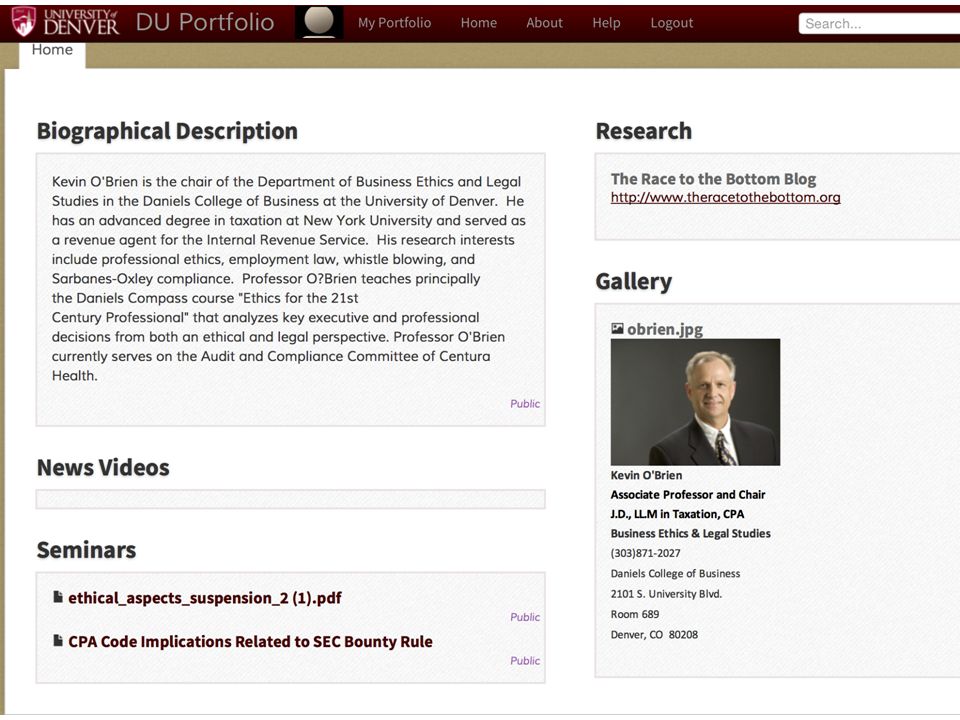This screenshot has height=720, width=960.
Task: Open theracetothebottom.org link
Action: (726, 197)
